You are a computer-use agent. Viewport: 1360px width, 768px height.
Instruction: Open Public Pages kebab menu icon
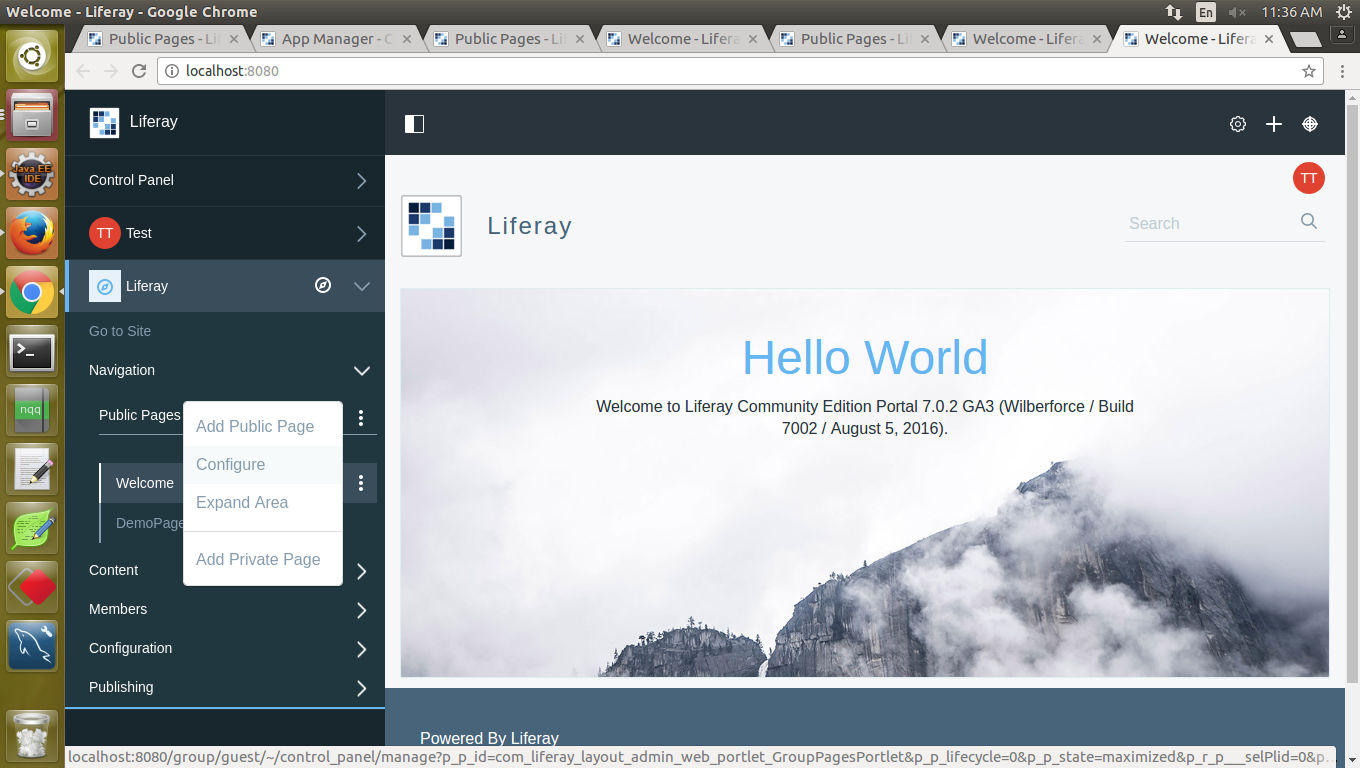click(x=361, y=417)
